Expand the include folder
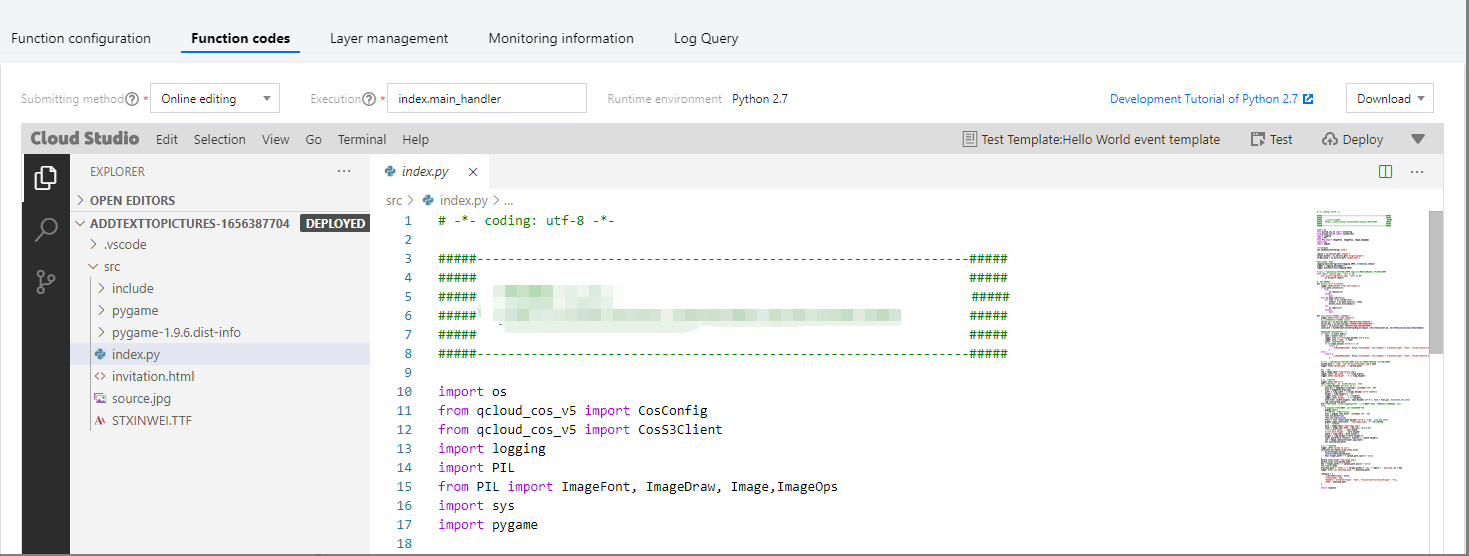The height and width of the screenshot is (556, 1469). (x=132, y=288)
